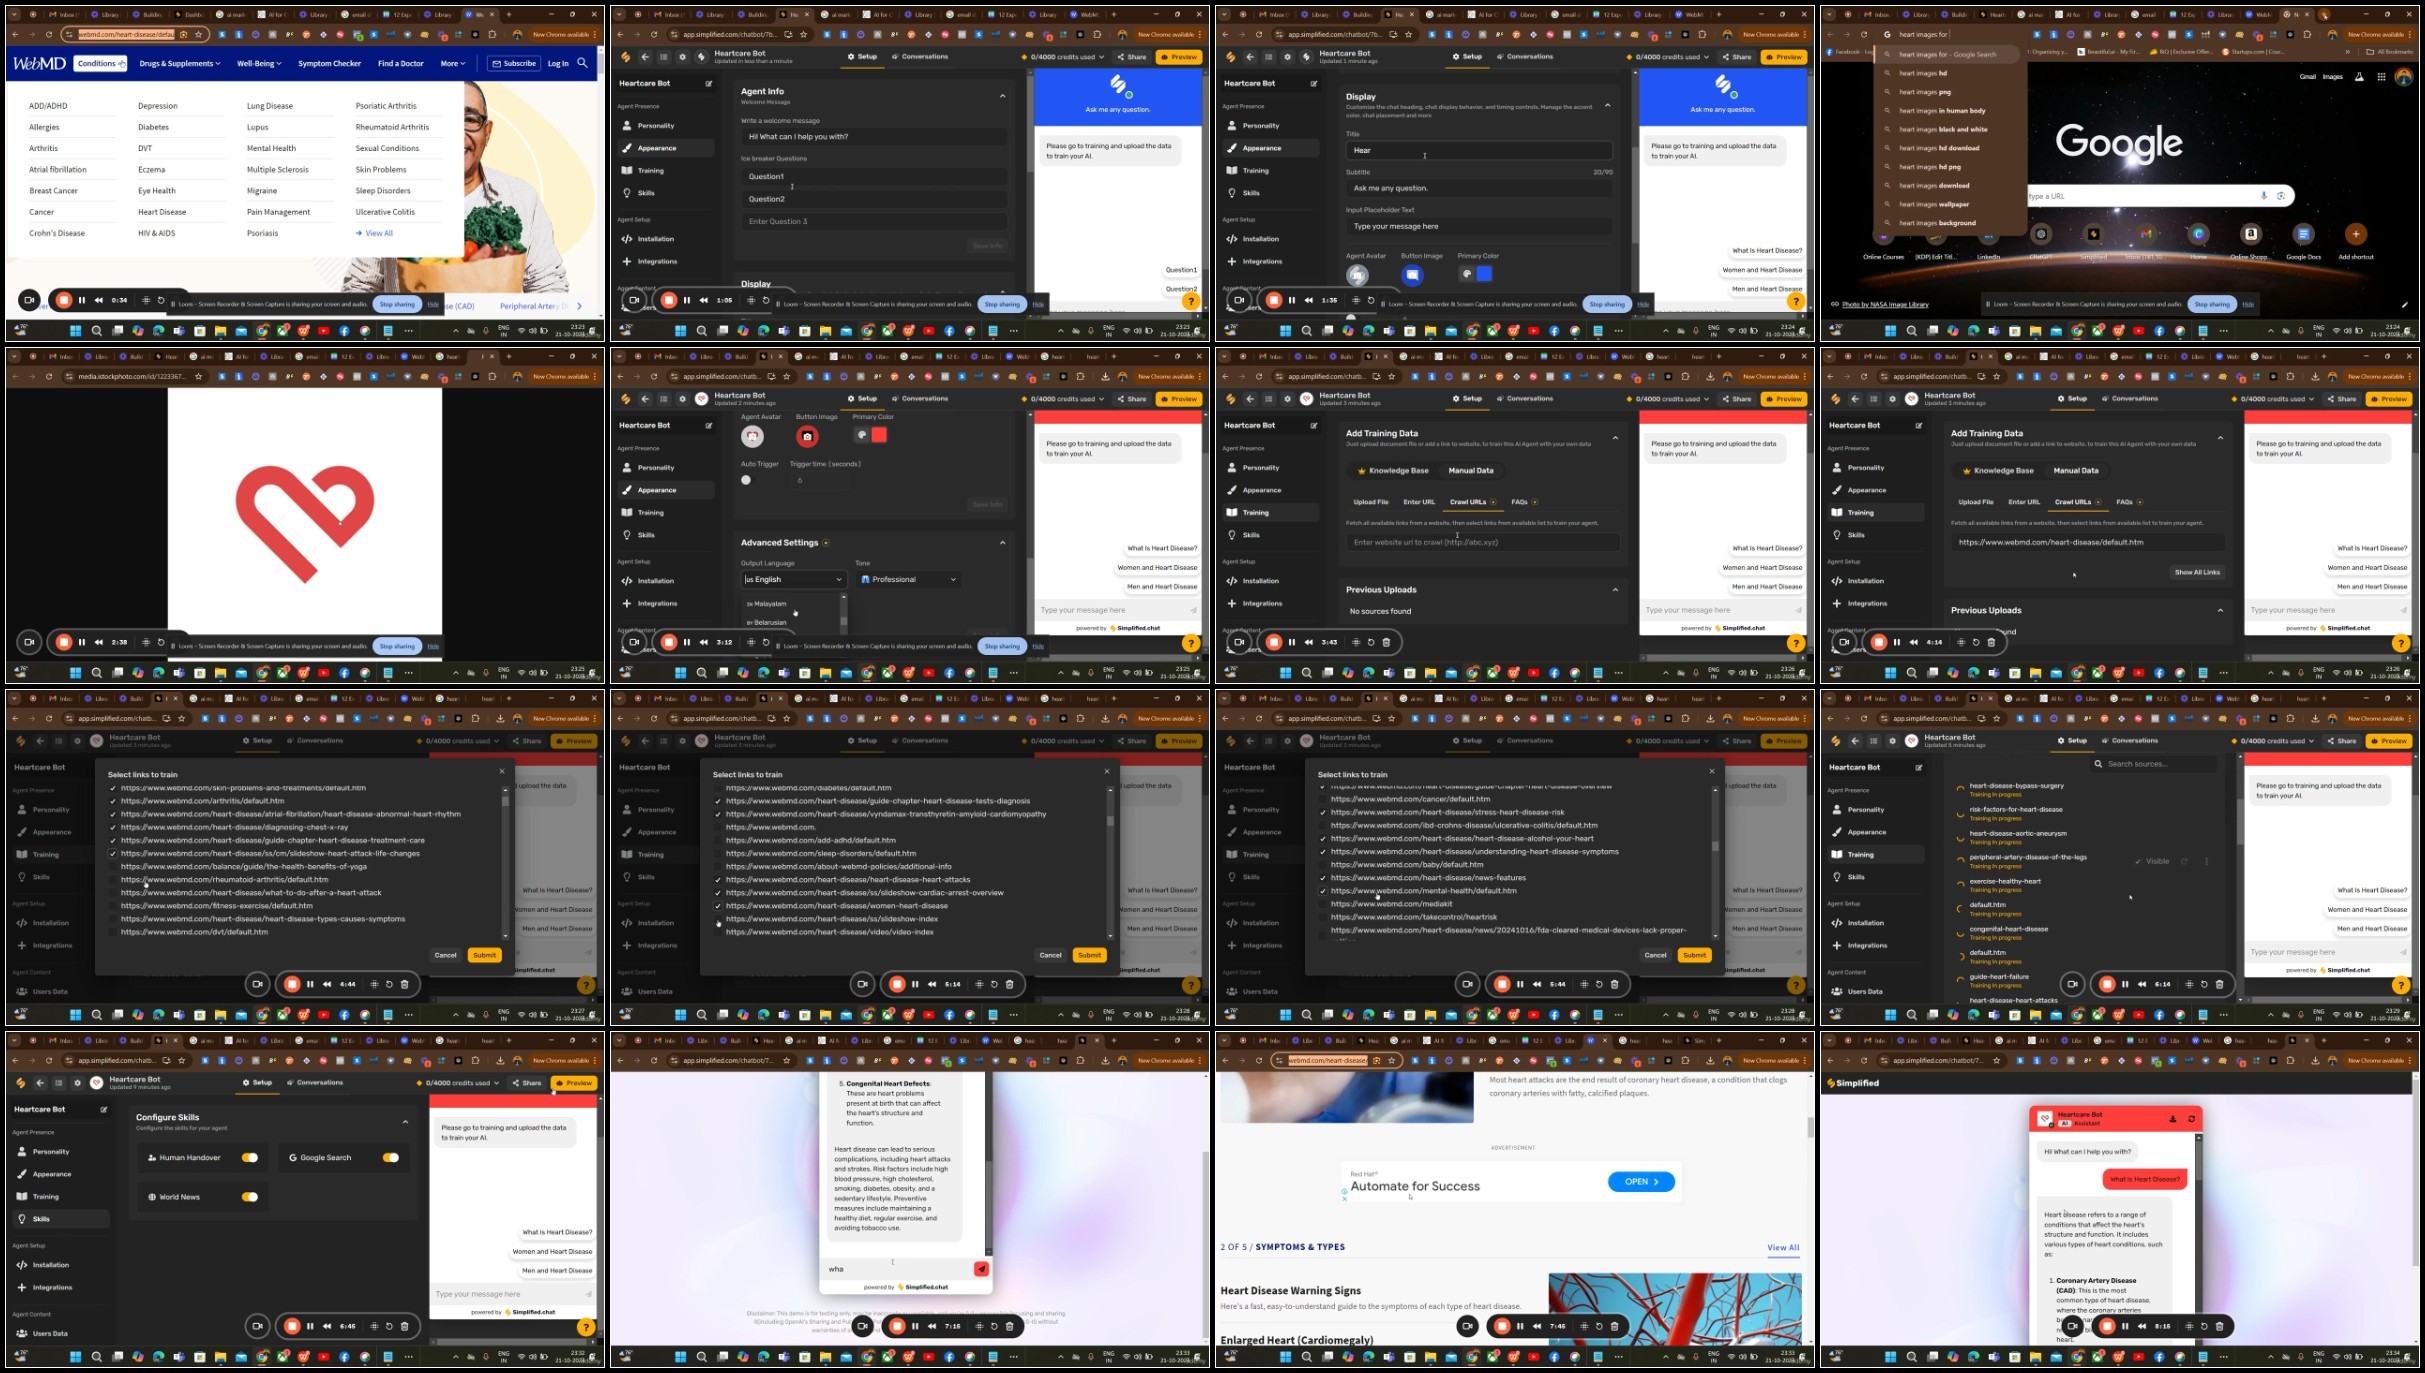
Task: Toggle the World News skill switch
Action: tap(249, 1197)
